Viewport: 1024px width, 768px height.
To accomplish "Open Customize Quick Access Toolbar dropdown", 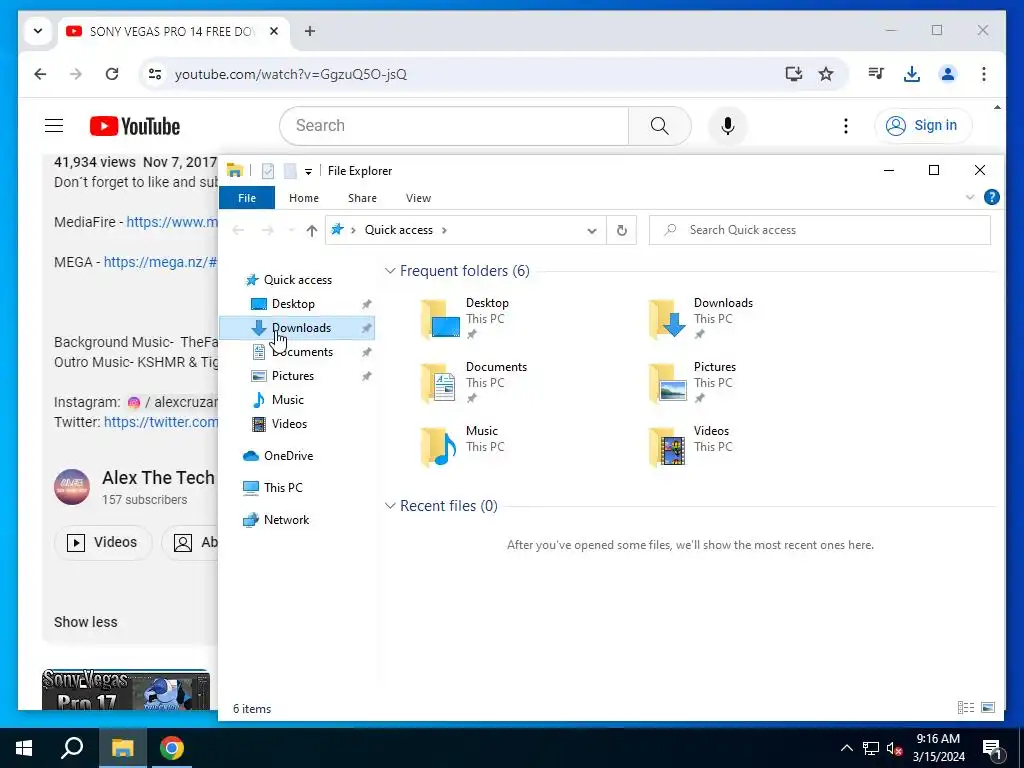I will [x=308, y=172].
